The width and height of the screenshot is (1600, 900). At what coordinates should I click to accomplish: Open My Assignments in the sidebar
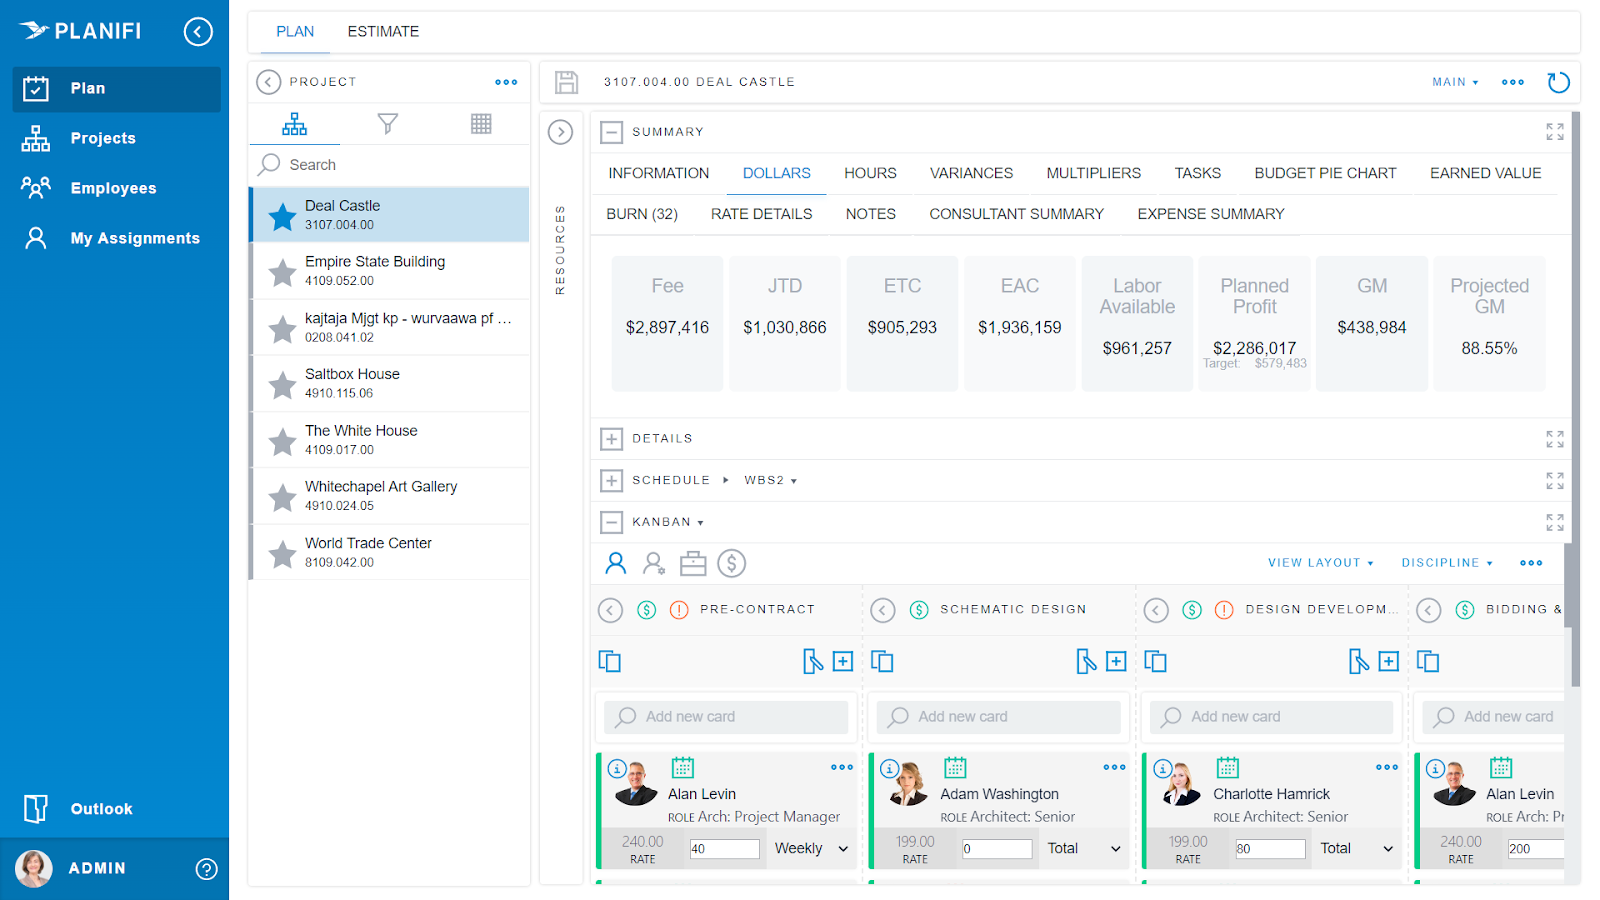[135, 237]
